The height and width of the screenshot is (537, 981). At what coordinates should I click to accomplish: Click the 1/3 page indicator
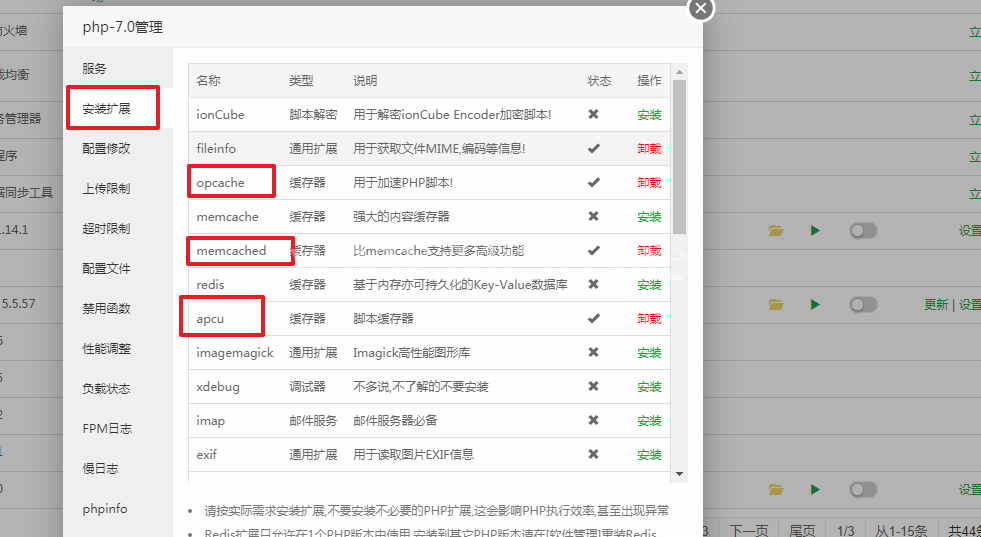point(845,530)
